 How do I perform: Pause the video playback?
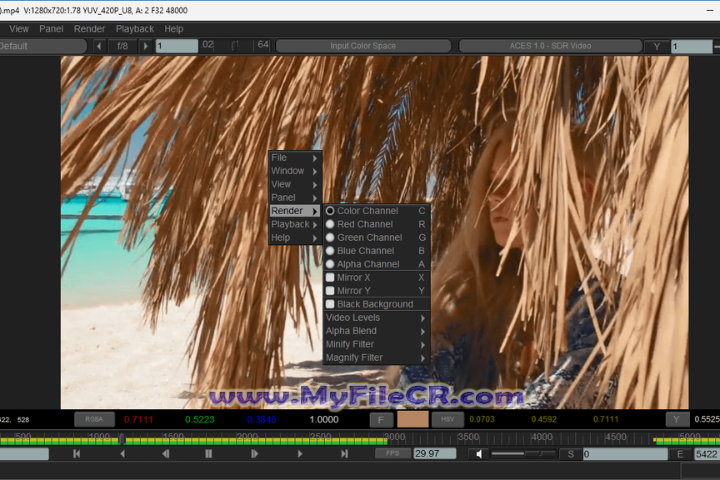click(209, 454)
